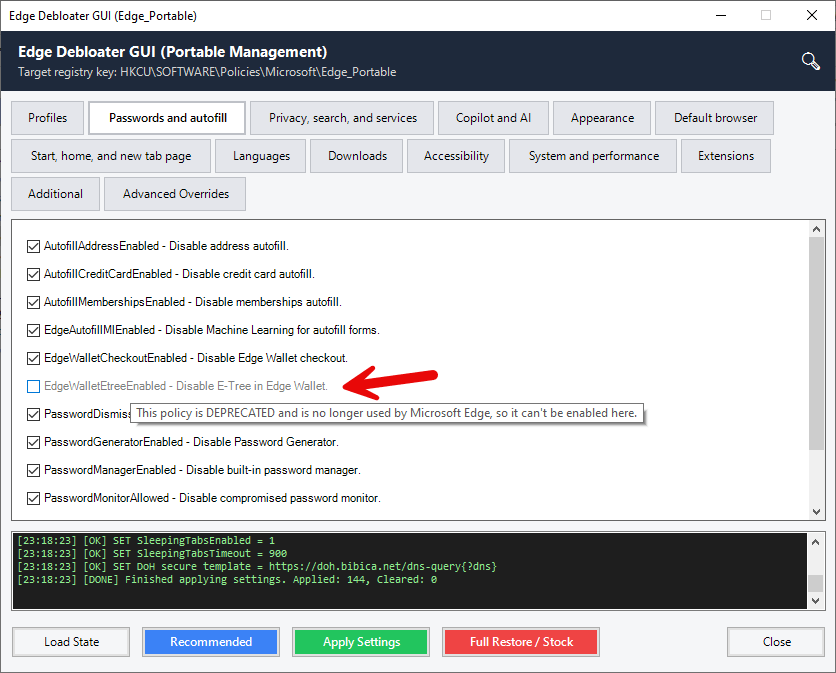Viewport: 836px width, 673px height.
Task: Click 'Disable memberships autofill.' label text
Action: coord(268,302)
